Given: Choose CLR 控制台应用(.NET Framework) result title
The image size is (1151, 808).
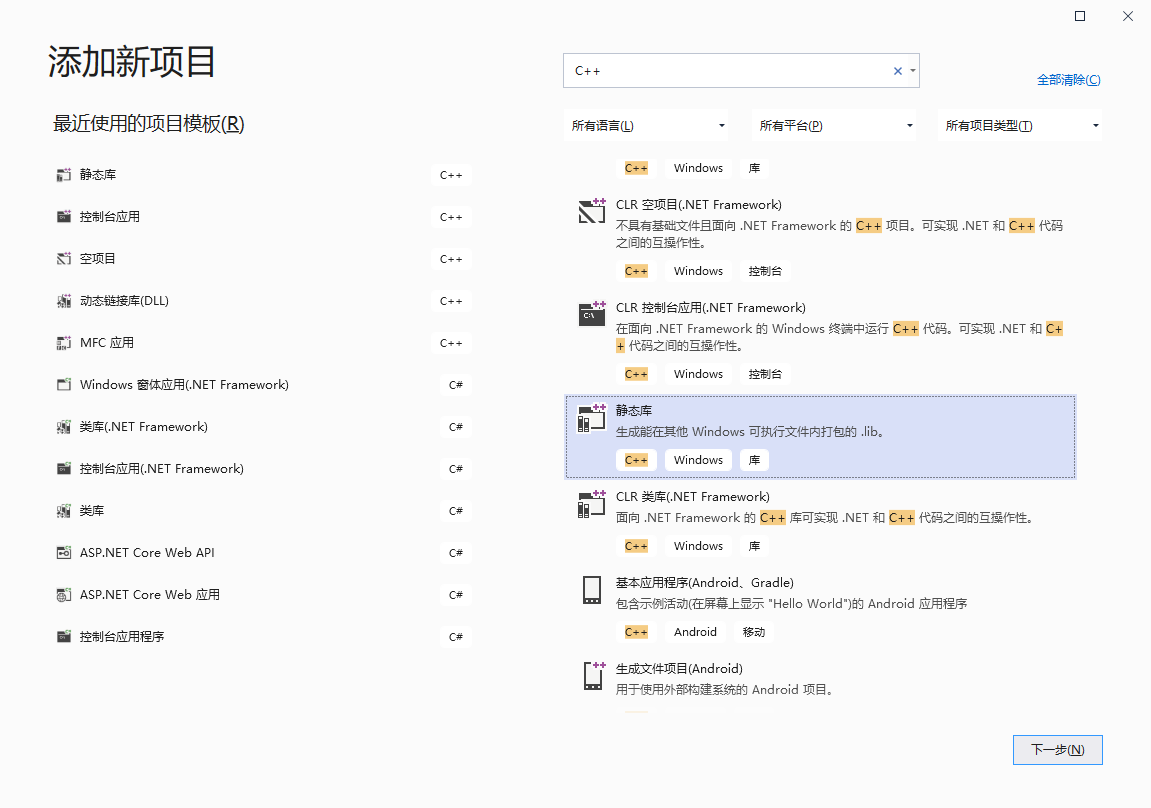Looking at the screenshot, I should coord(711,307).
